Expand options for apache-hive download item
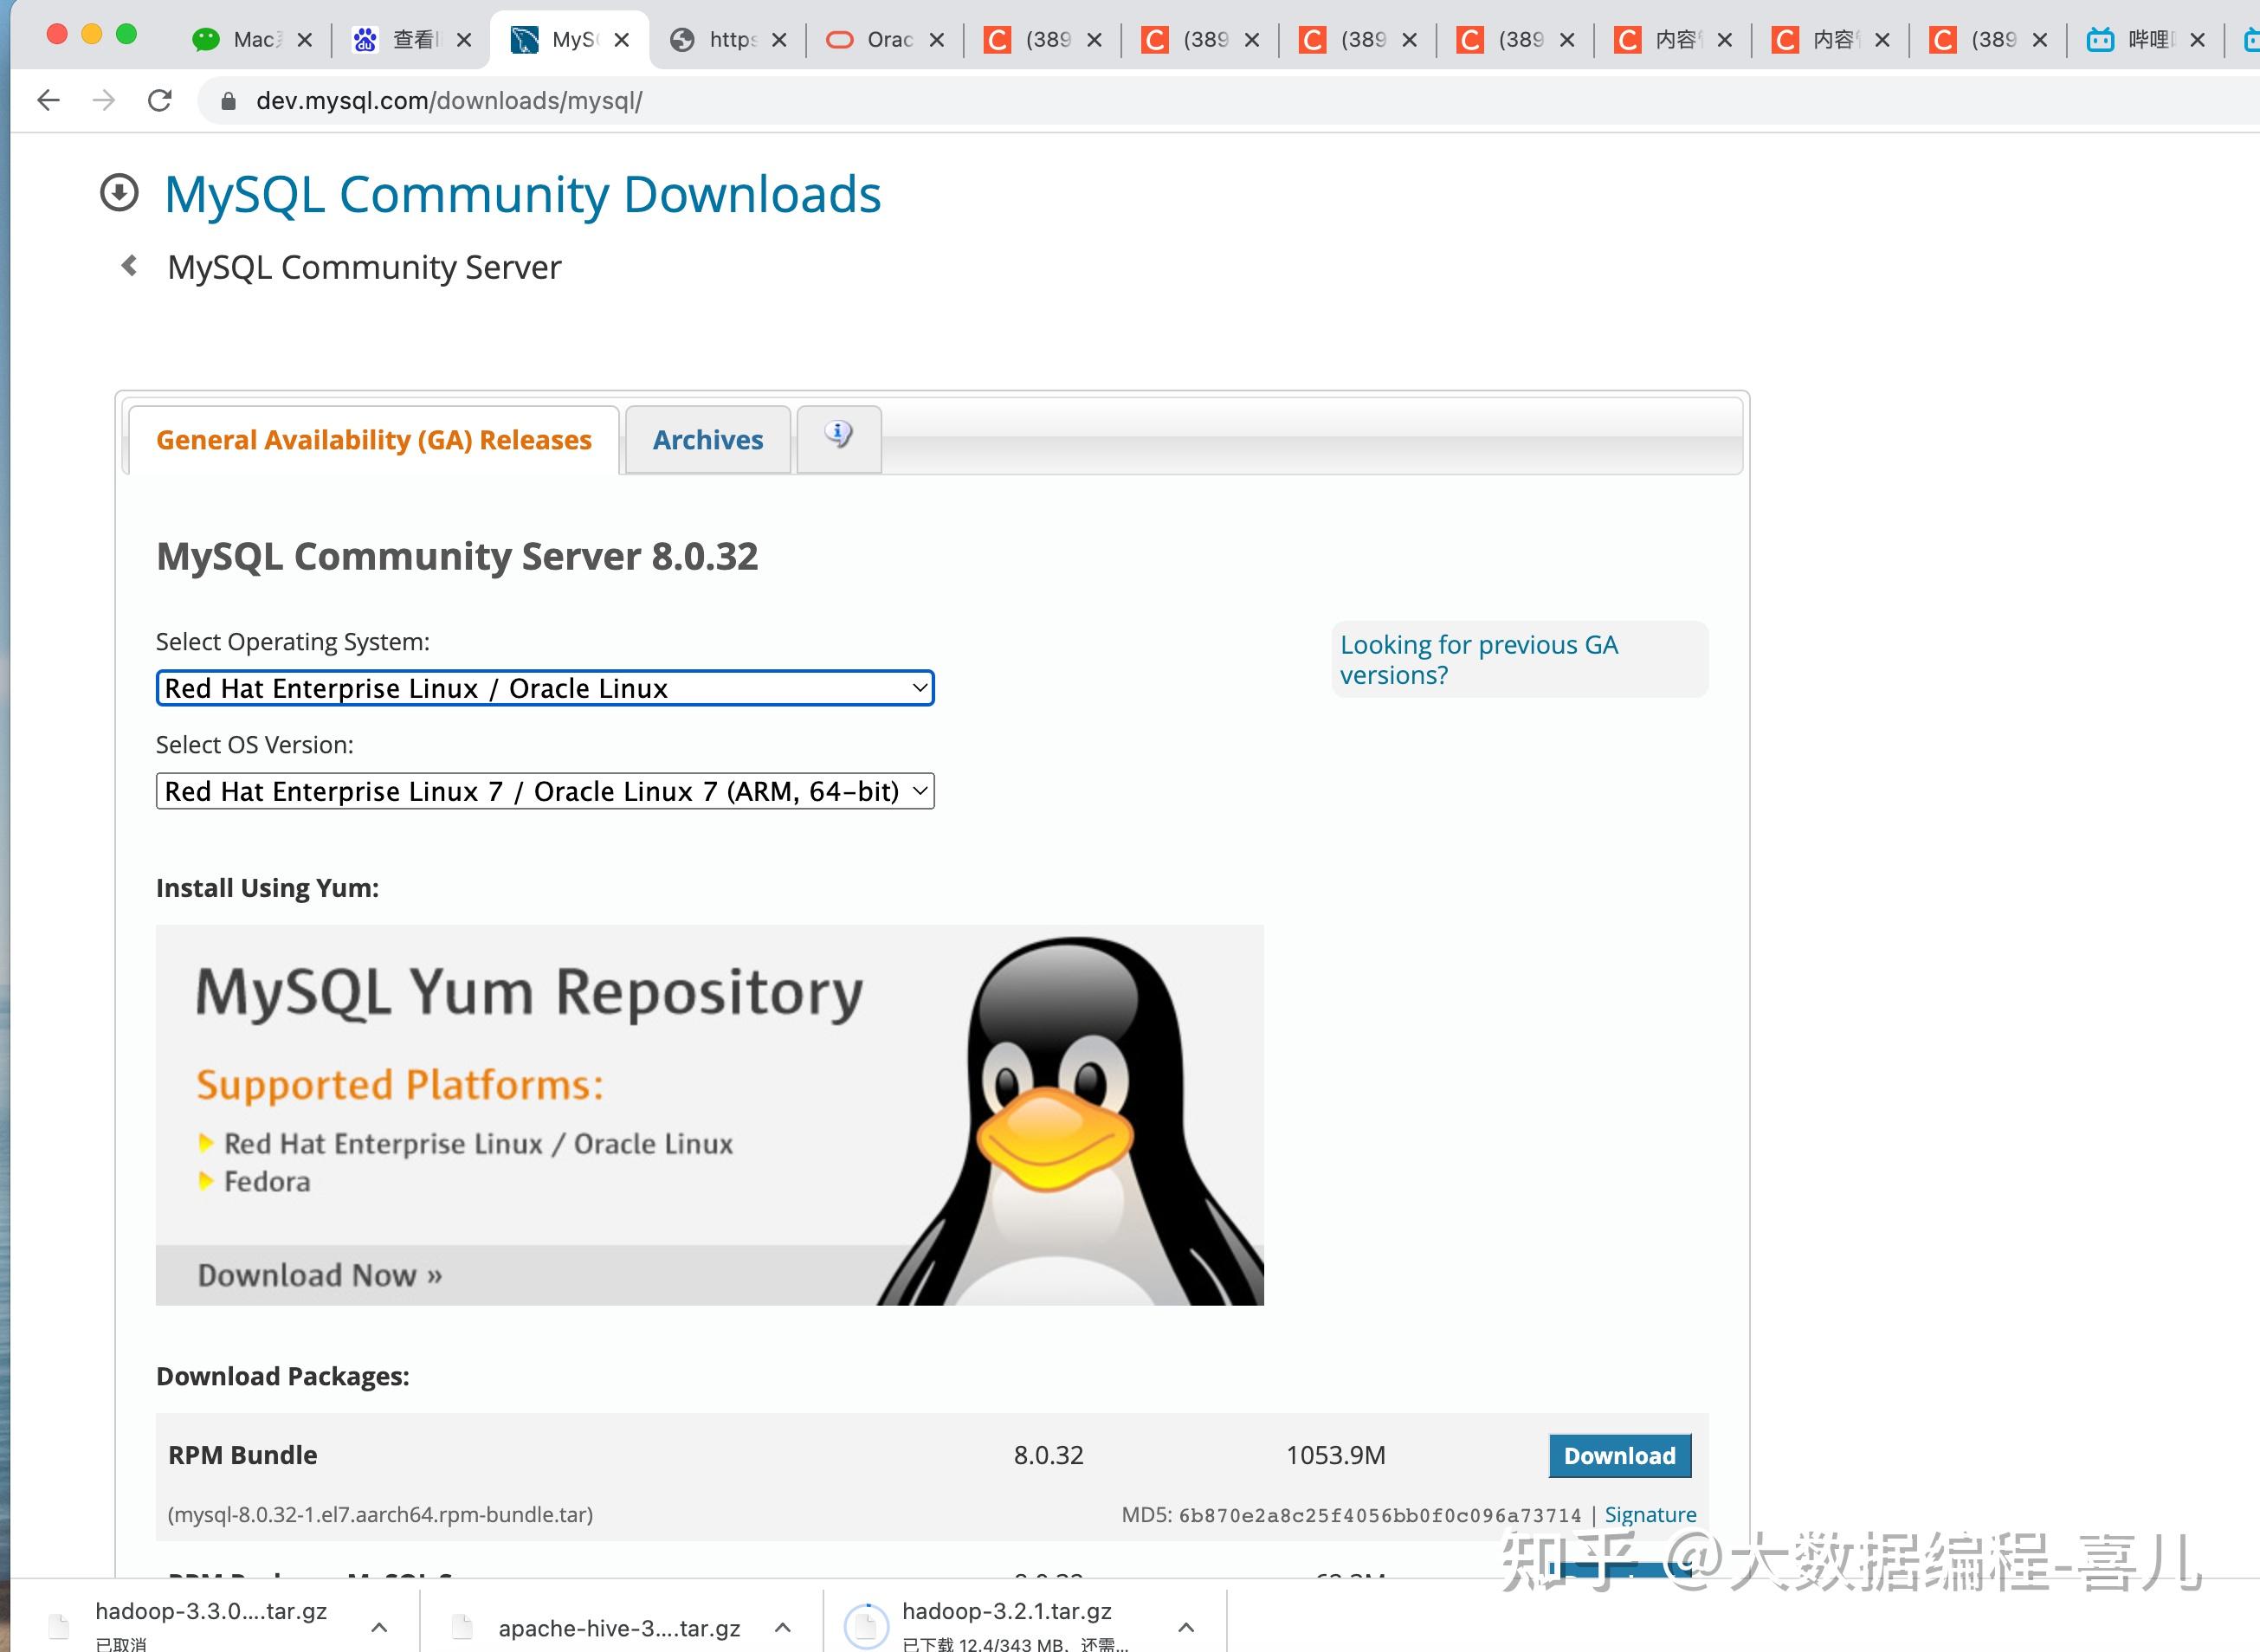 [x=783, y=1627]
